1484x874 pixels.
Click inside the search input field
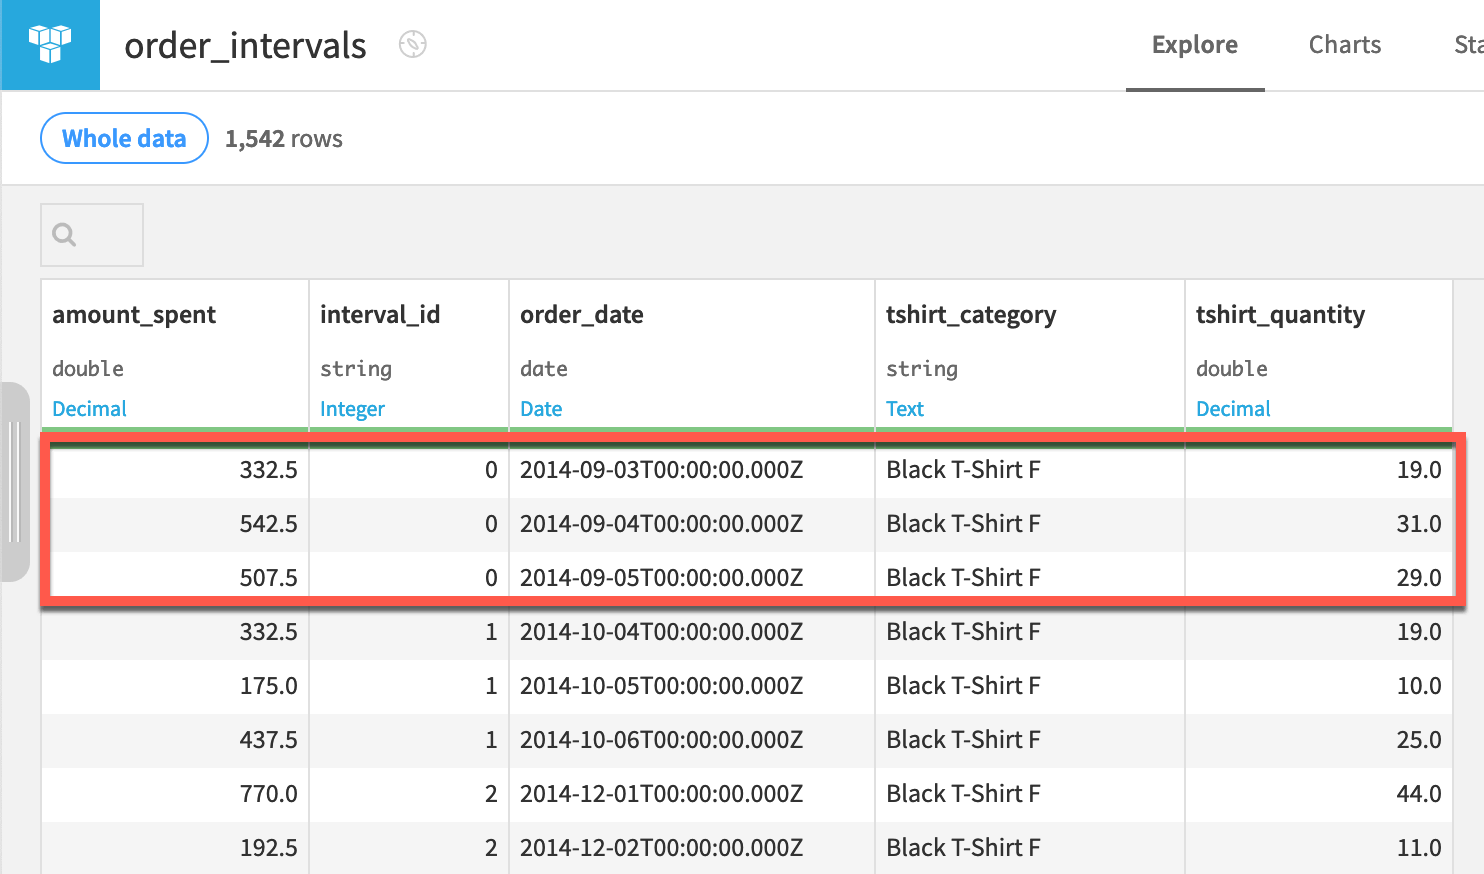pos(100,234)
